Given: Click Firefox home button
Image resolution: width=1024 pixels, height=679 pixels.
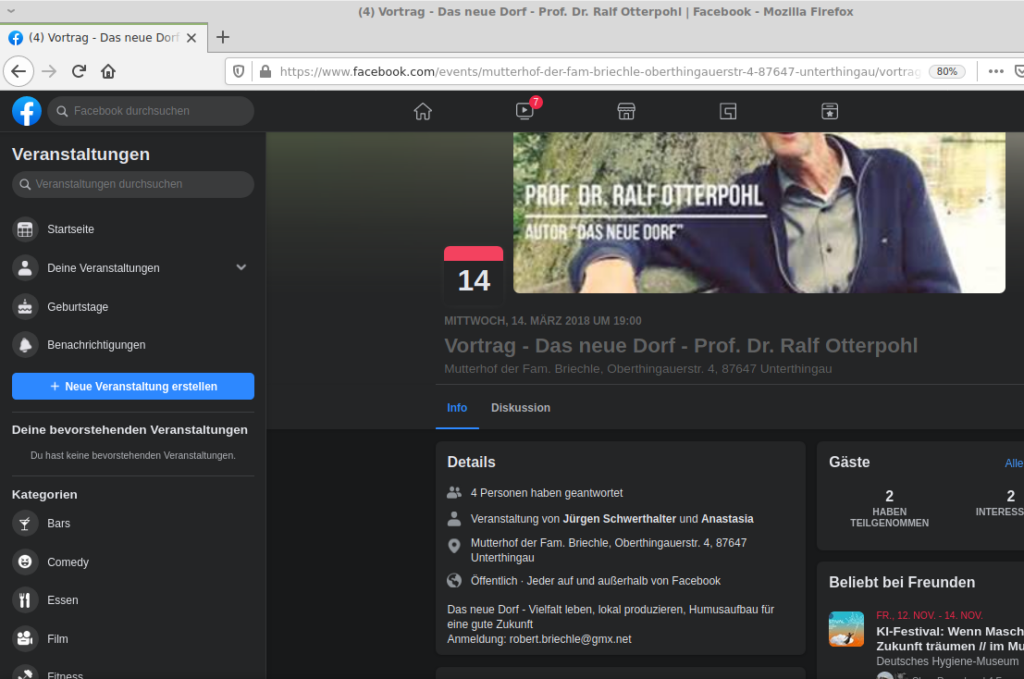Looking at the screenshot, I should coord(108,71).
